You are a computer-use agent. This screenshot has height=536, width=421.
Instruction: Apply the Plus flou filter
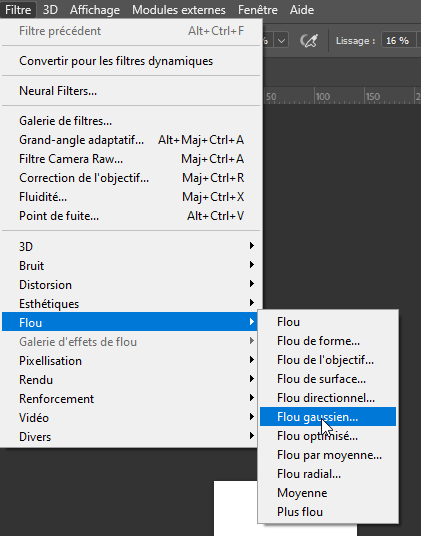(x=328, y=512)
